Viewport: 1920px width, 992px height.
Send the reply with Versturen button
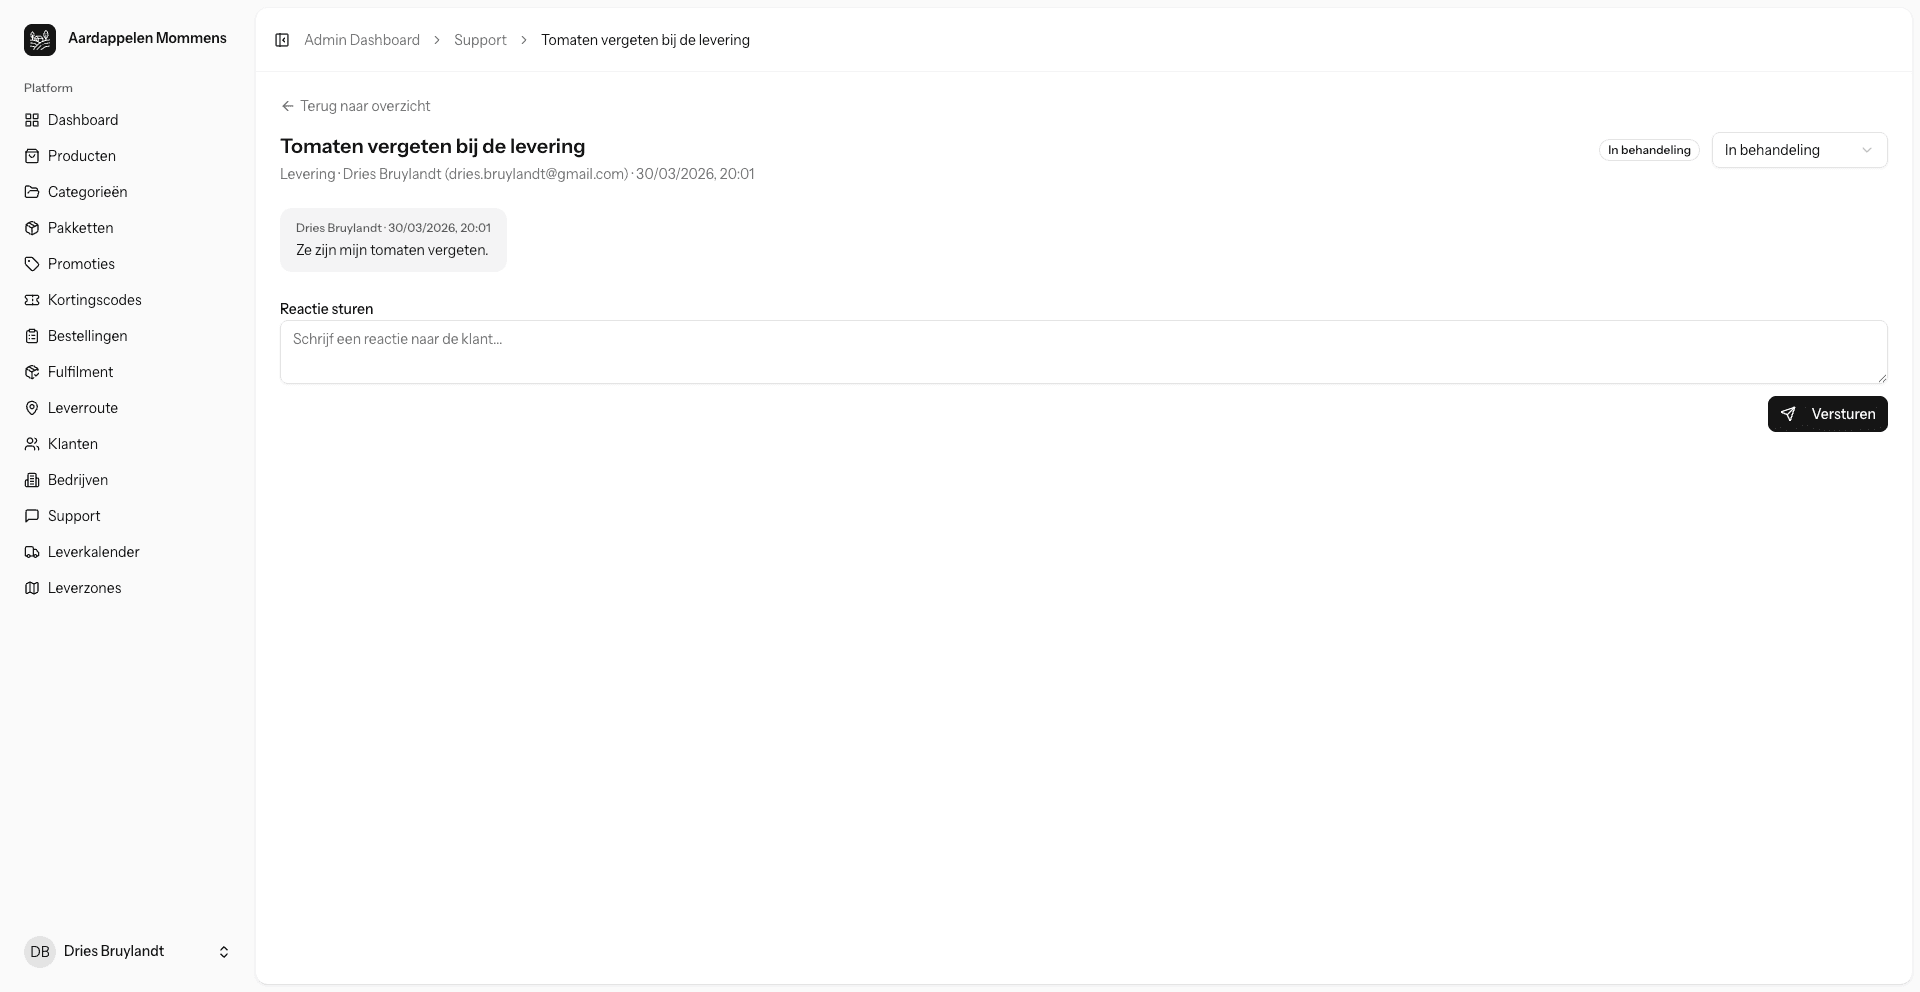1828,414
